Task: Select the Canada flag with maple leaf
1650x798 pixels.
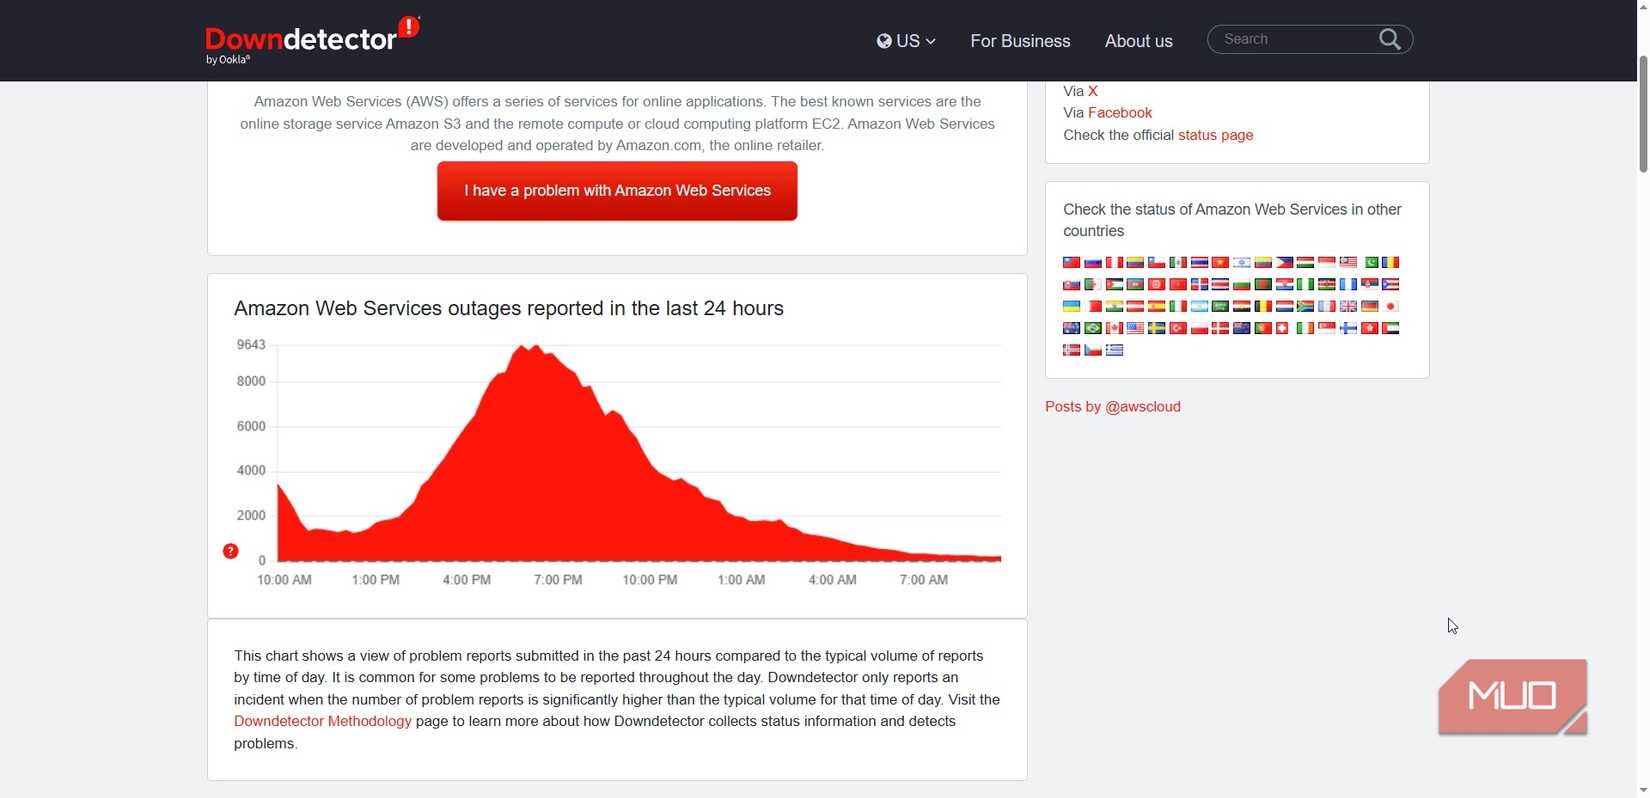Action: 1114,328
